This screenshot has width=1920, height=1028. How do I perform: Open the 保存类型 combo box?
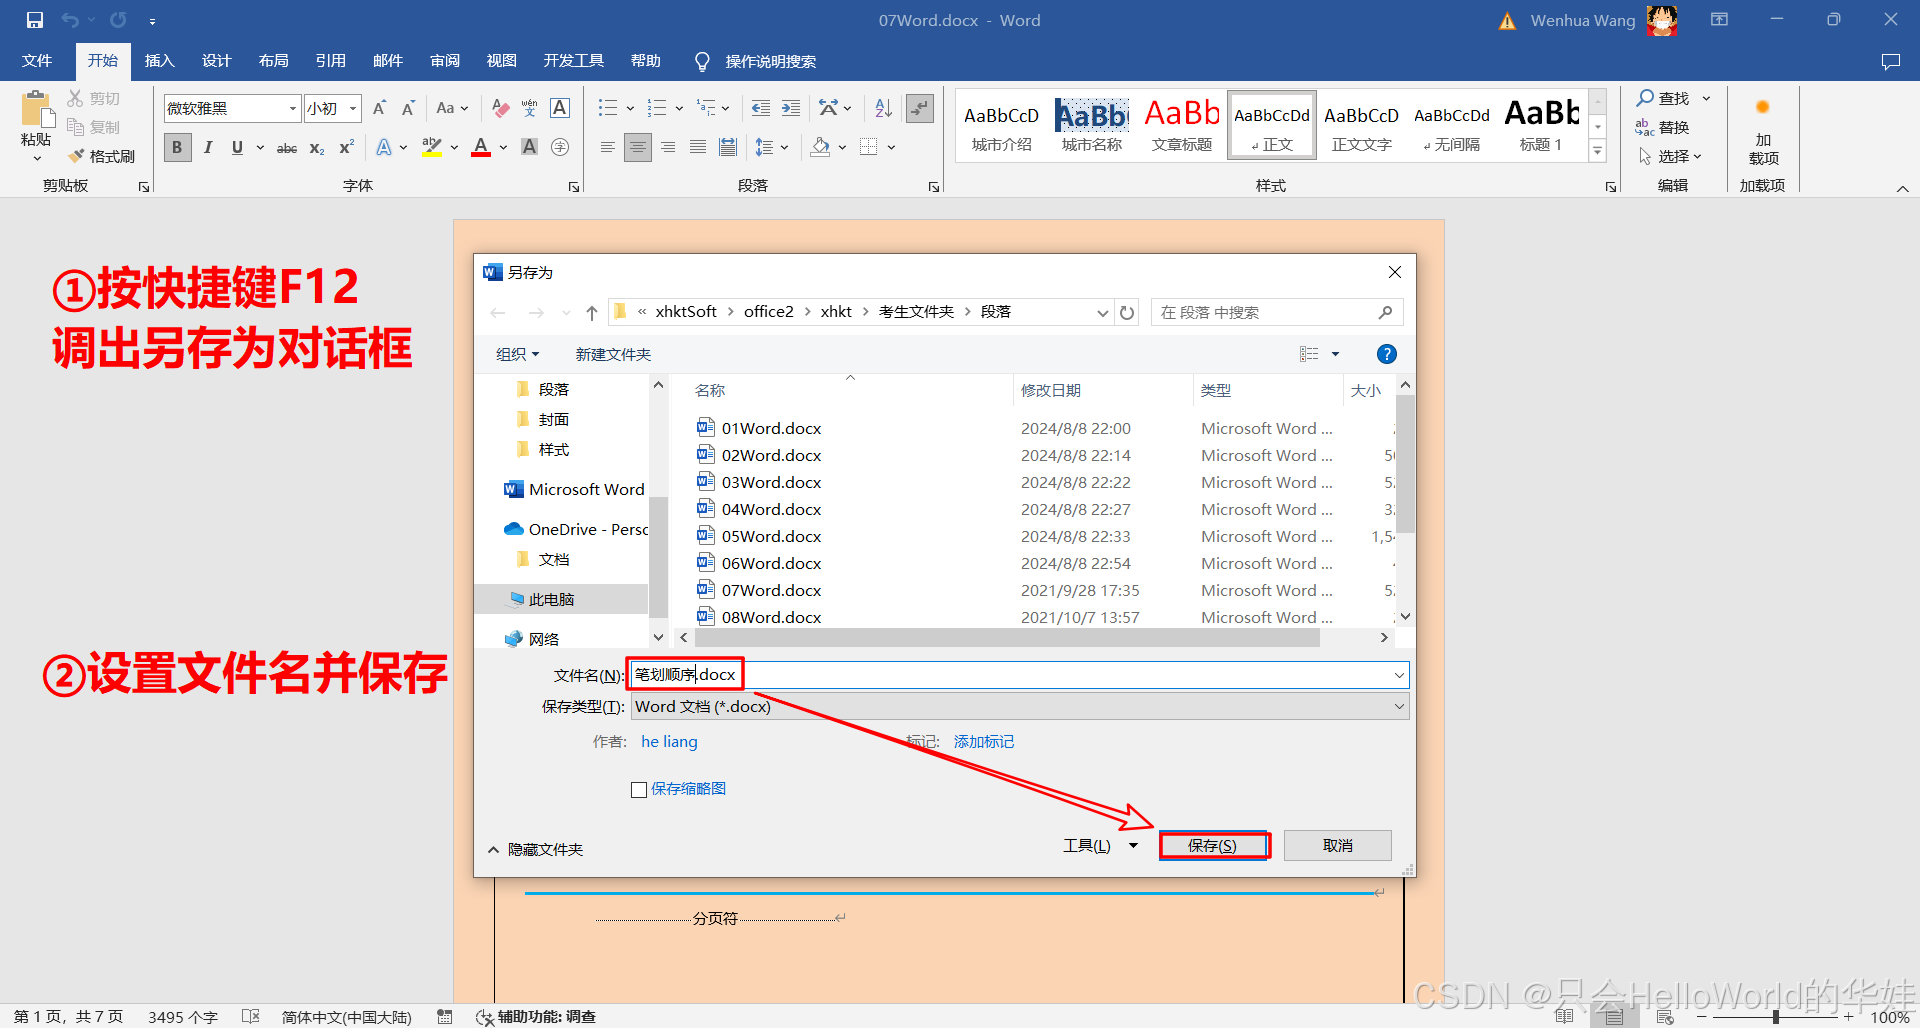pyautogui.click(x=1020, y=706)
